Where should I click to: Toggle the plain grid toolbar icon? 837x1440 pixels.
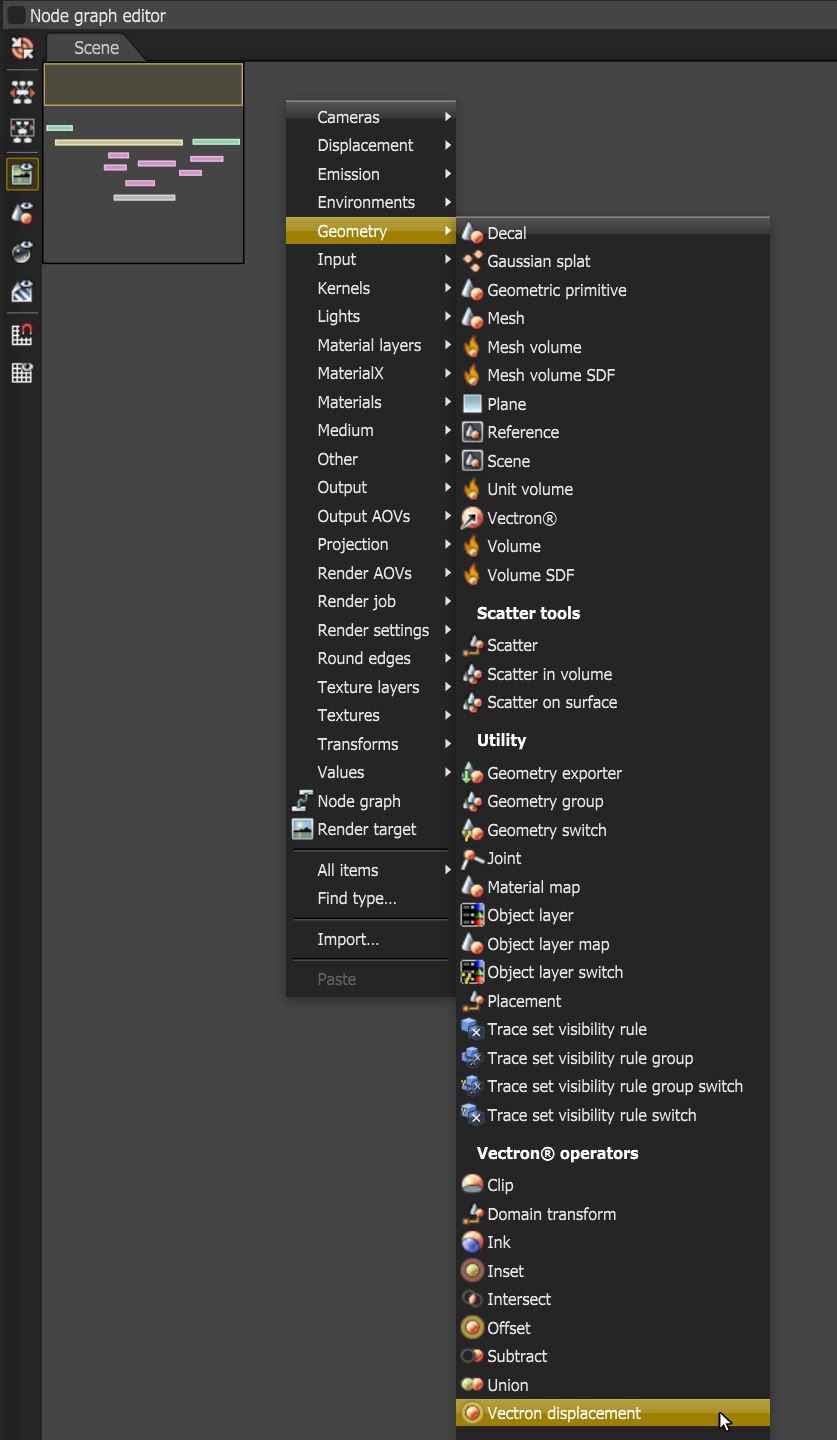[x=22, y=373]
